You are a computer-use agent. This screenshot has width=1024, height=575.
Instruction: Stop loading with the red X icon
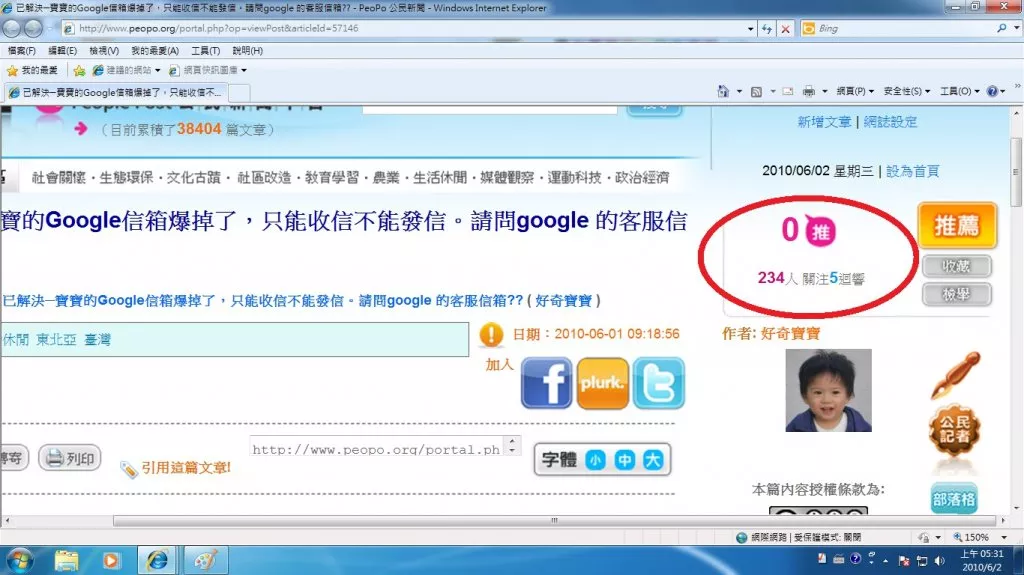(785, 29)
